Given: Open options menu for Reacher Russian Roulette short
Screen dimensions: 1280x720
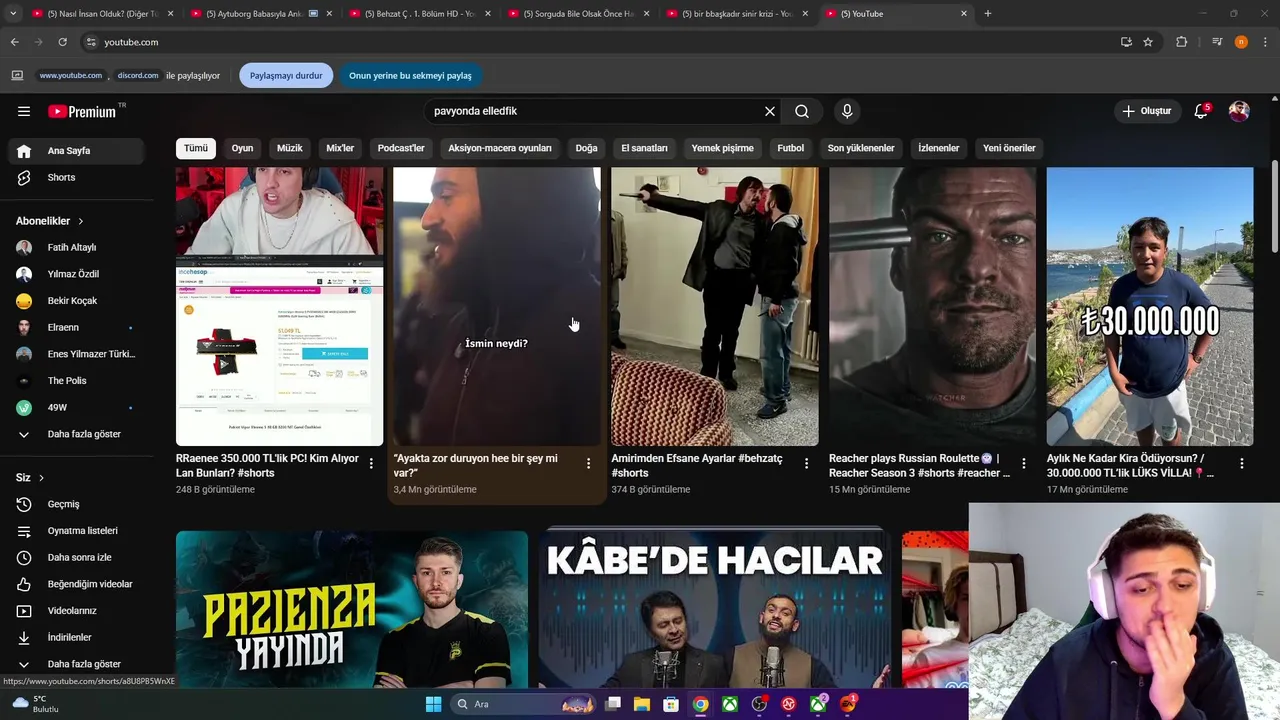Looking at the screenshot, I should point(1024,464).
